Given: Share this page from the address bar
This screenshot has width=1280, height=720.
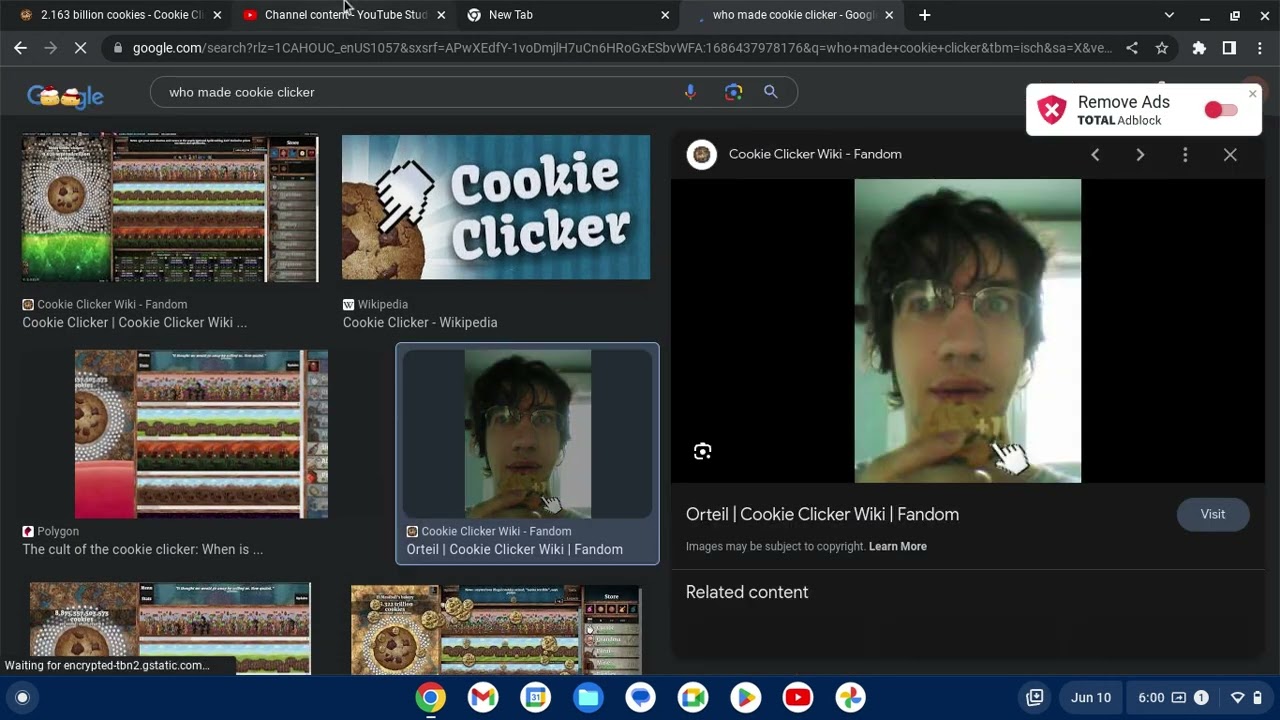Looking at the screenshot, I should (x=1132, y=48).
